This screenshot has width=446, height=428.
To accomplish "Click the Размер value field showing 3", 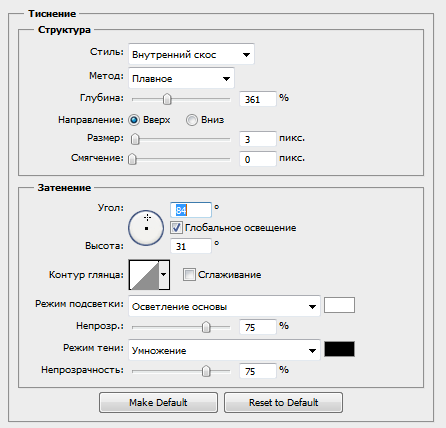I will pos(258,139).
